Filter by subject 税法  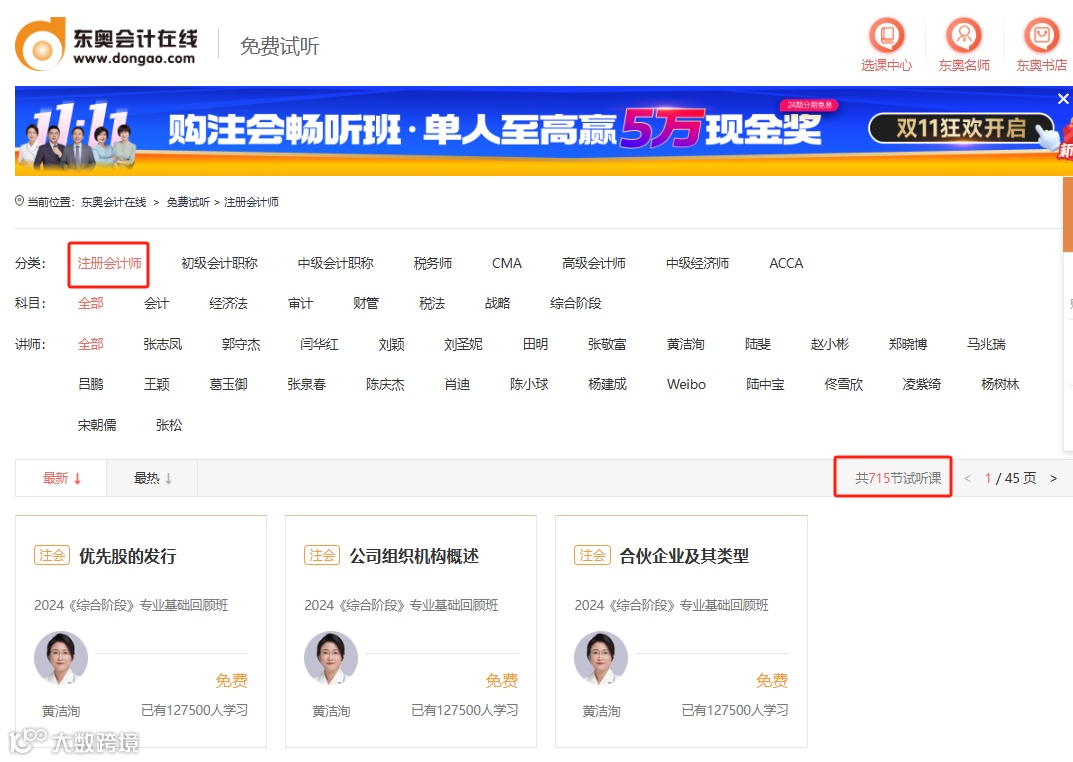[431, 303]
